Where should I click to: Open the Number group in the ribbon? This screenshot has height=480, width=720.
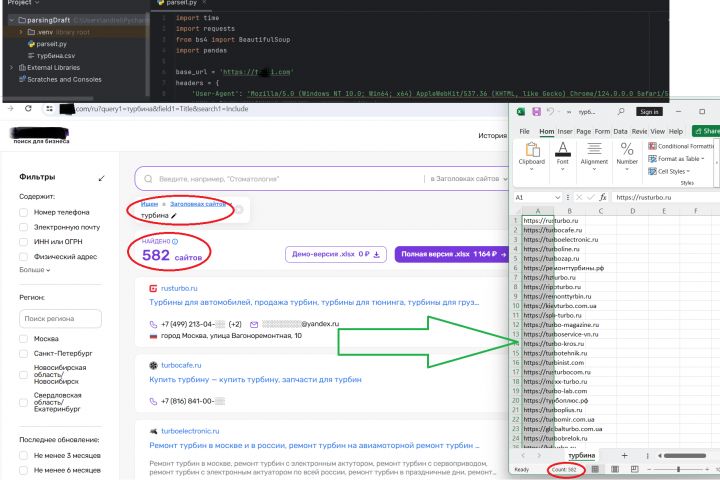pyautogui.click(x=627, y=156)
